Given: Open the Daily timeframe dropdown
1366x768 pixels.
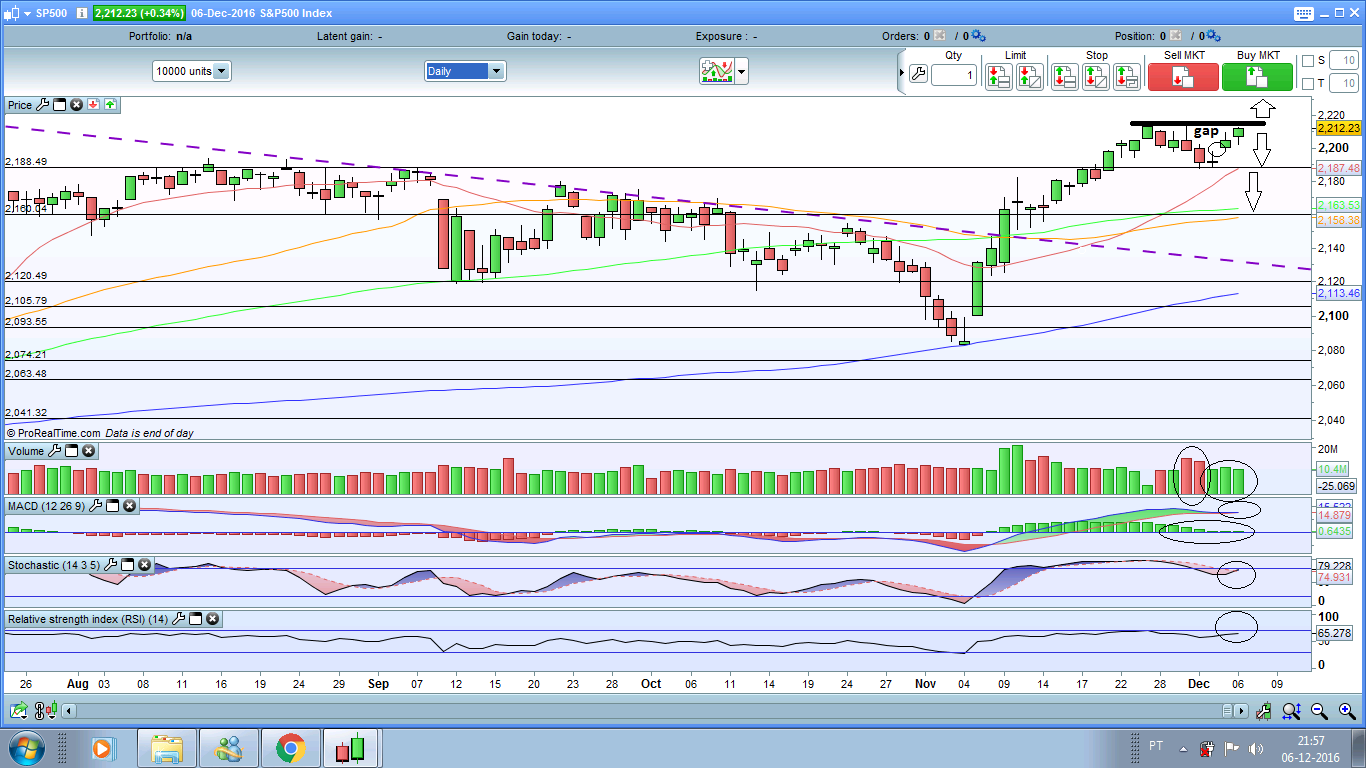Looking at the screenshot, I should [496, 71].
